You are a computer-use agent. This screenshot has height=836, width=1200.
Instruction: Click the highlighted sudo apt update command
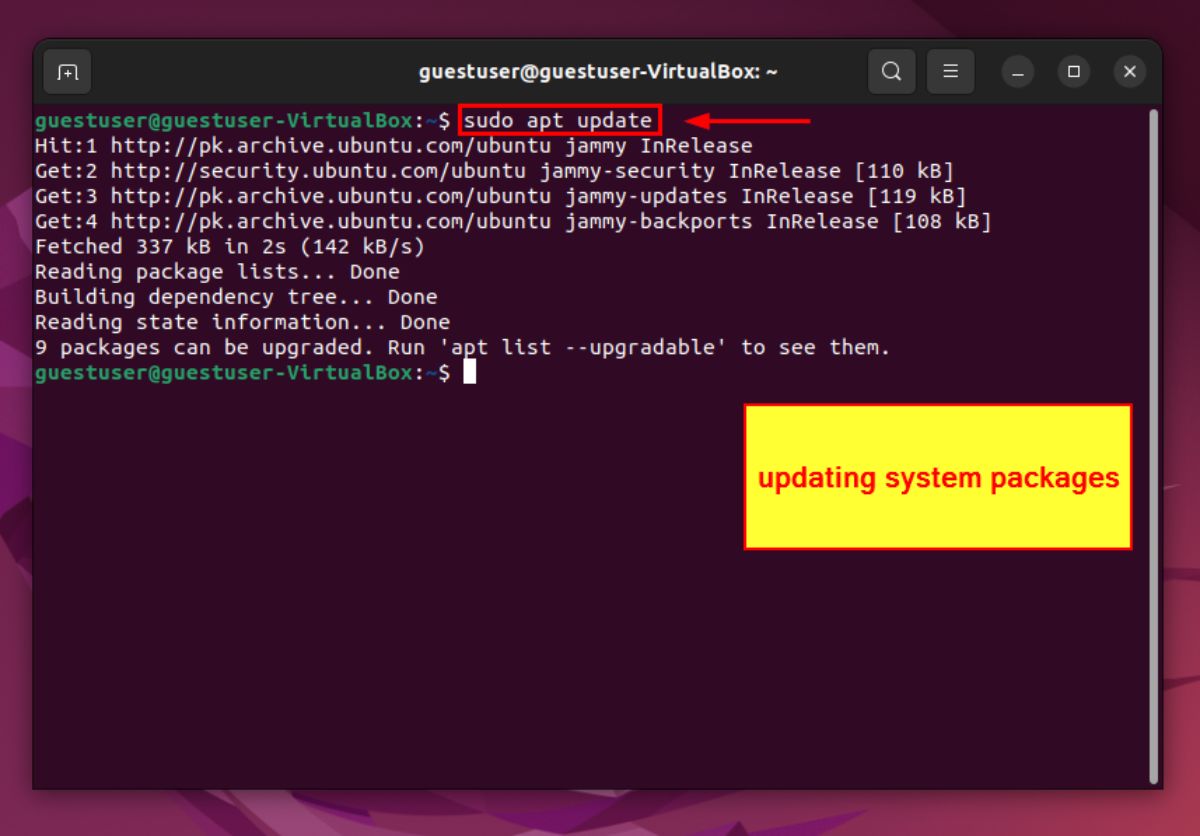[x=559, y=120]
